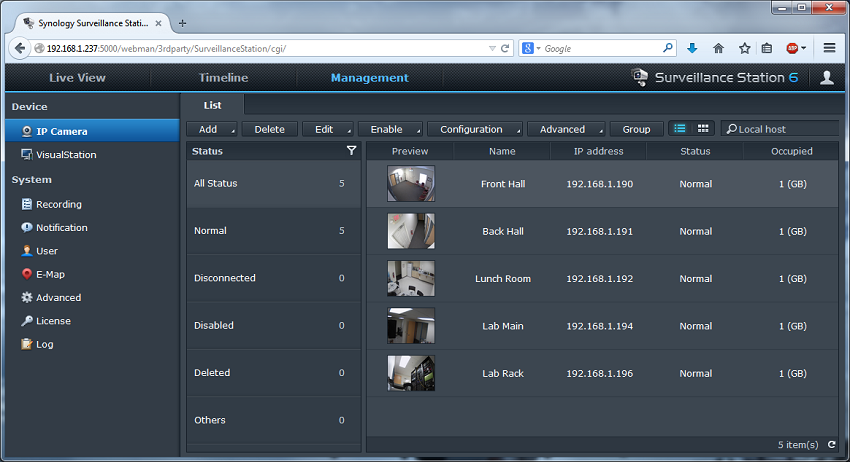Open IP Camera in Device sidebar
The image size is (850, 462).
[x=92, y=131]
